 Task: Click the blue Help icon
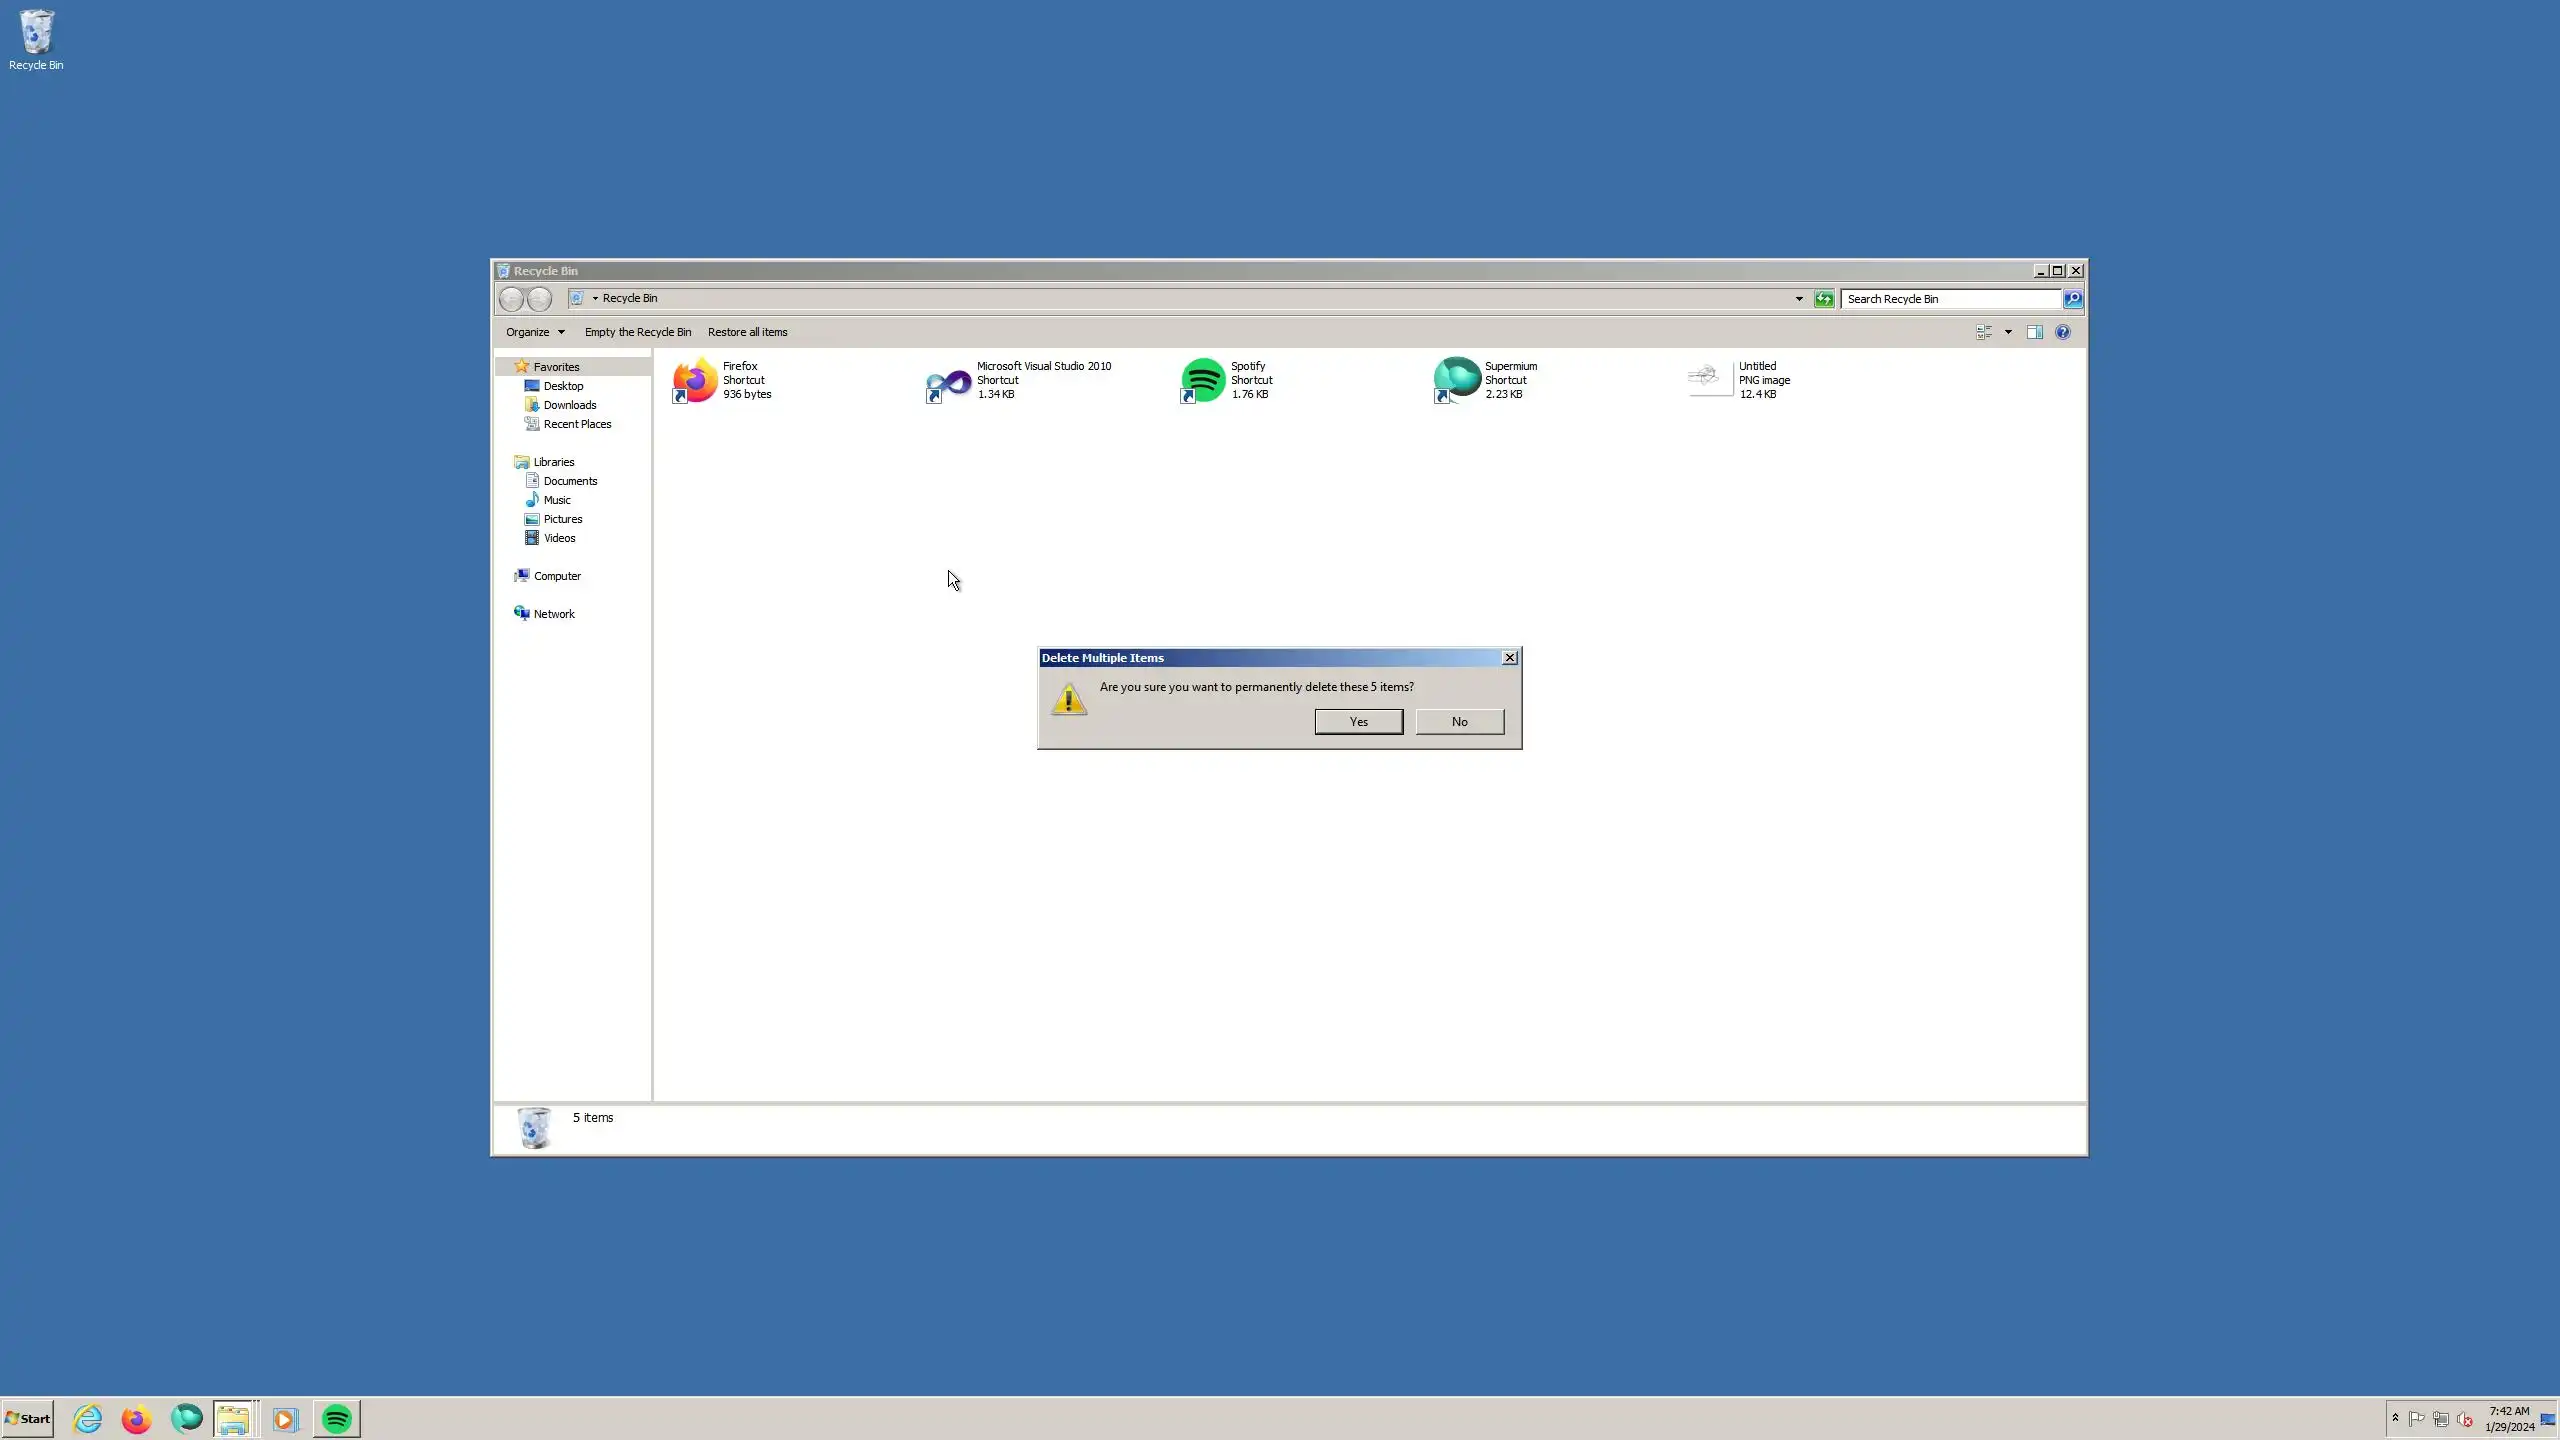[2062, 332]
